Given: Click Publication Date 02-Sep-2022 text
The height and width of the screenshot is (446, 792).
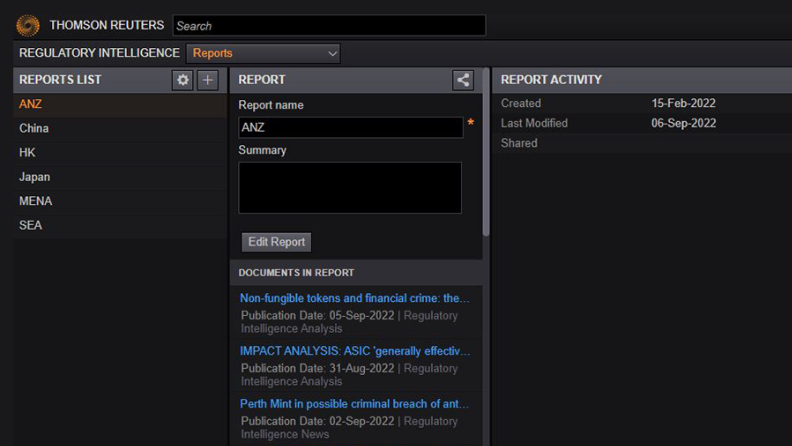Looking at the screenshot, I should (318, 421).
